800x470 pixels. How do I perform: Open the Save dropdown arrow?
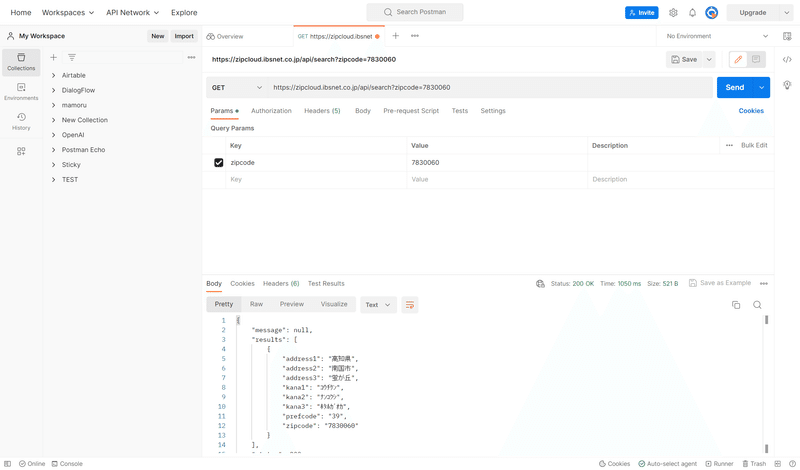point(709,59)
